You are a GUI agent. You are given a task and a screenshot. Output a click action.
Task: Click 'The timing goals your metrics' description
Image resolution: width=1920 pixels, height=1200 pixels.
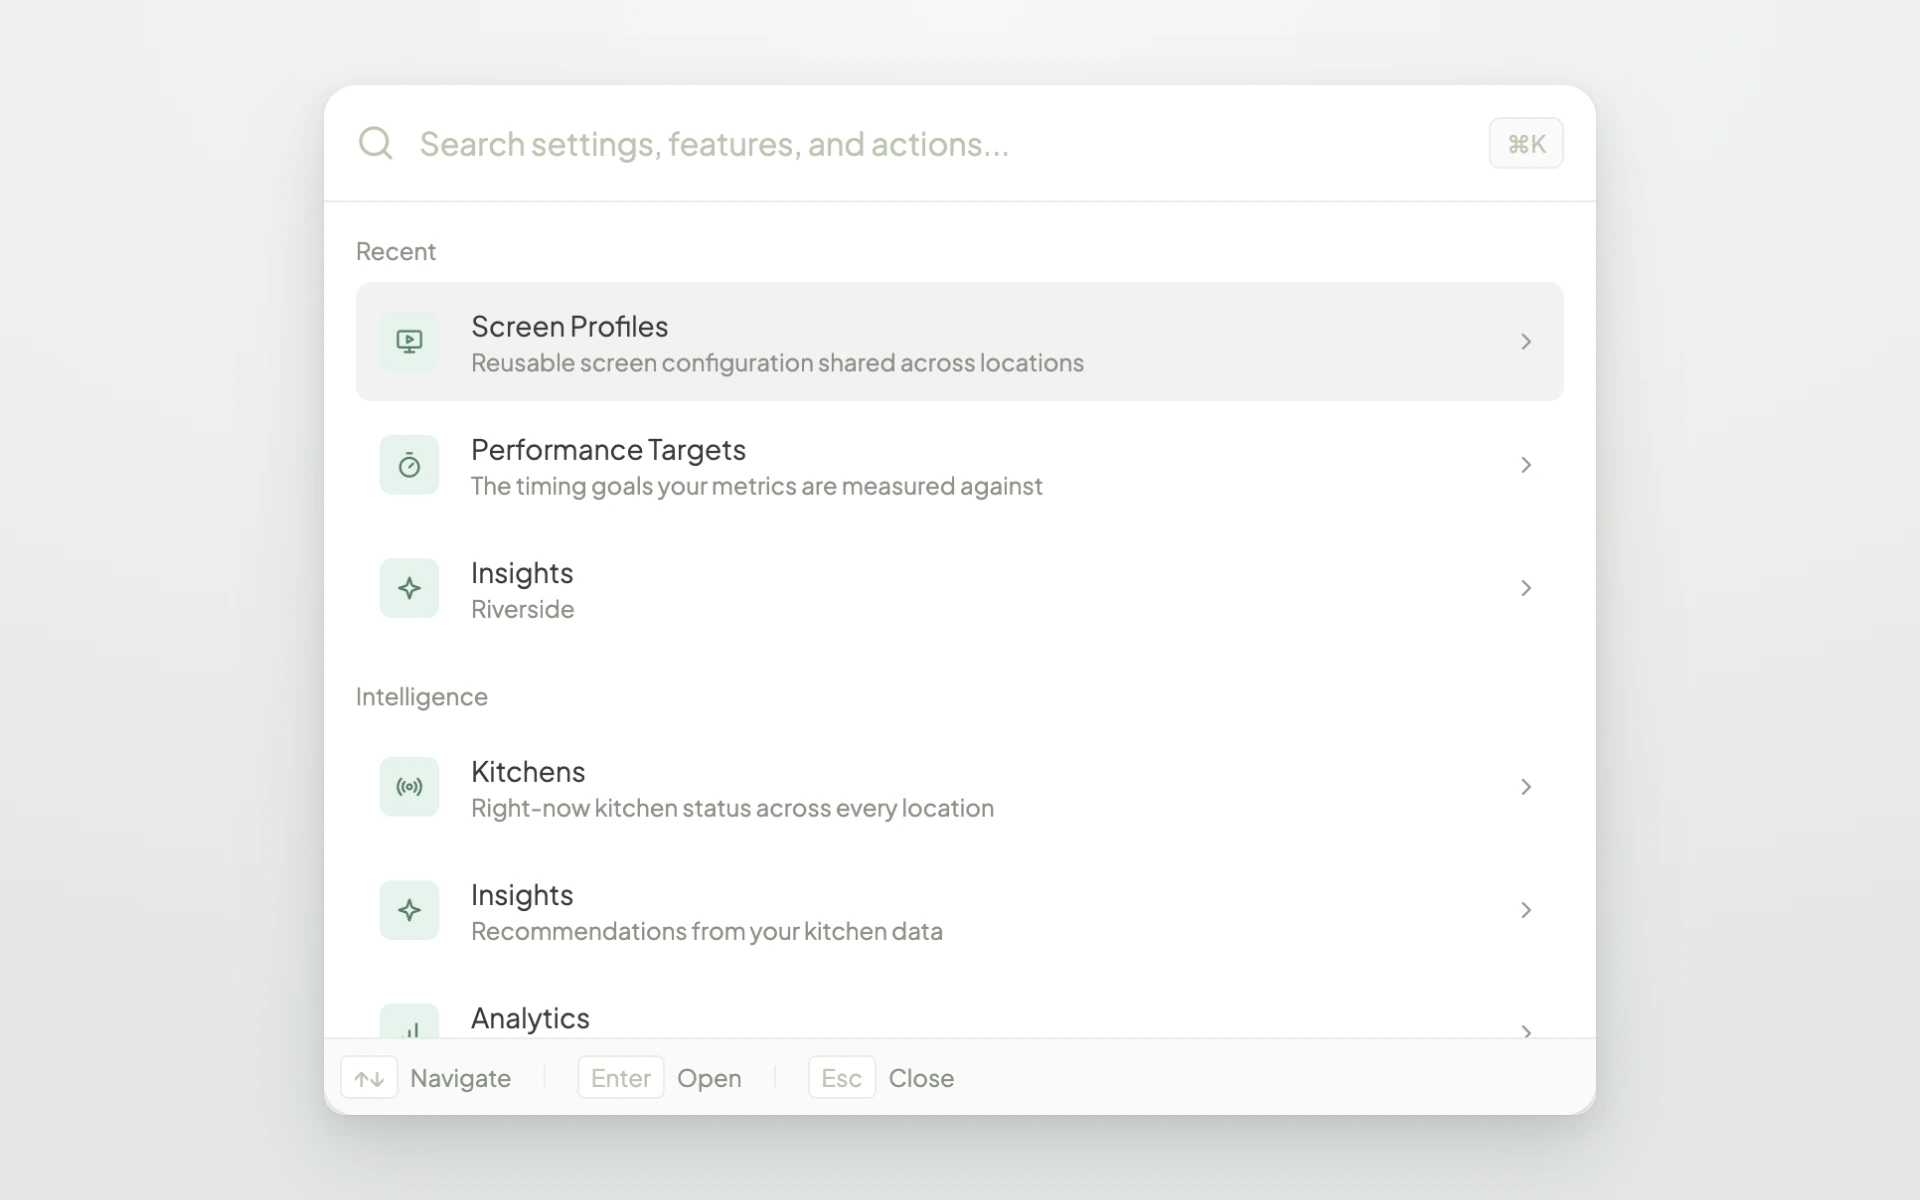click(x=756, y=486)
